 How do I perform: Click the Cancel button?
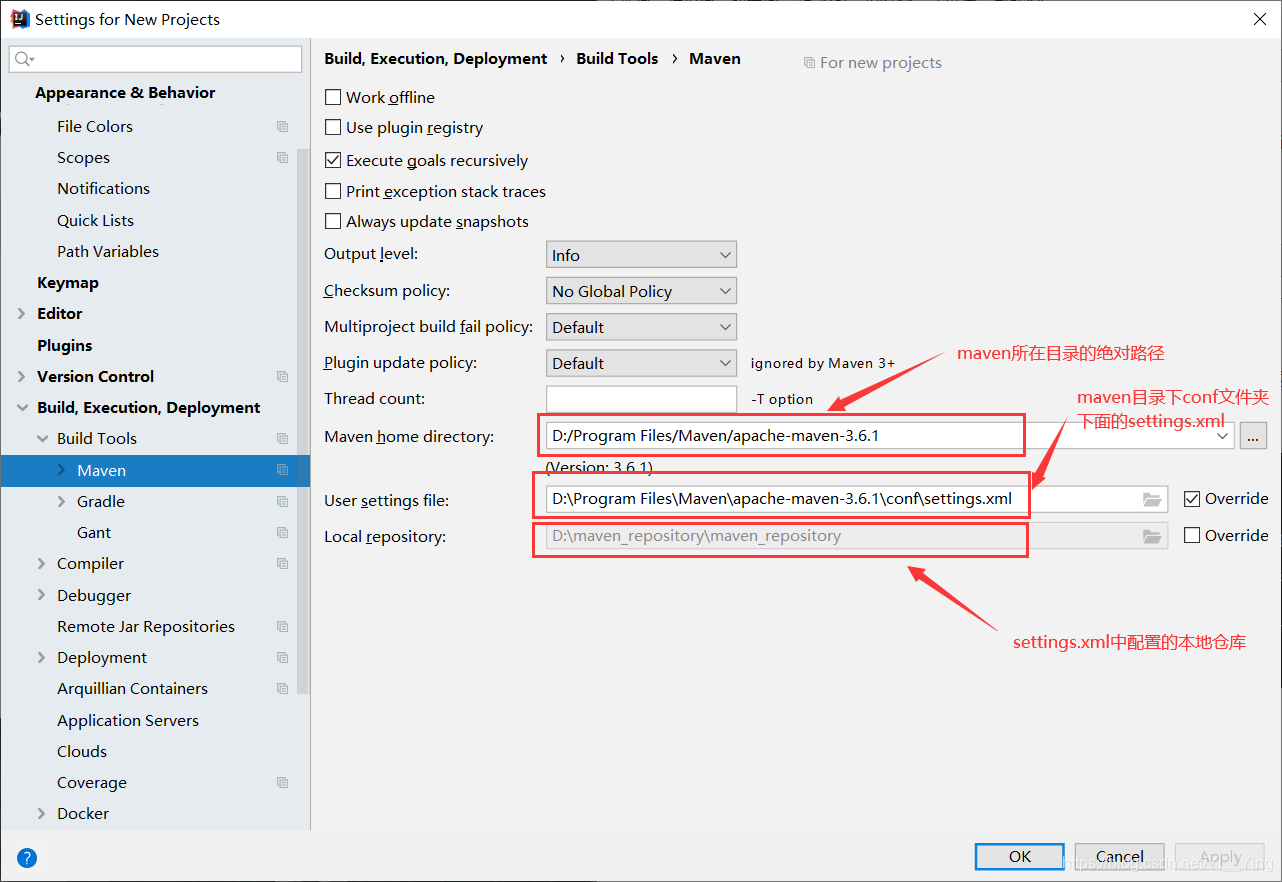[1120, 857]
